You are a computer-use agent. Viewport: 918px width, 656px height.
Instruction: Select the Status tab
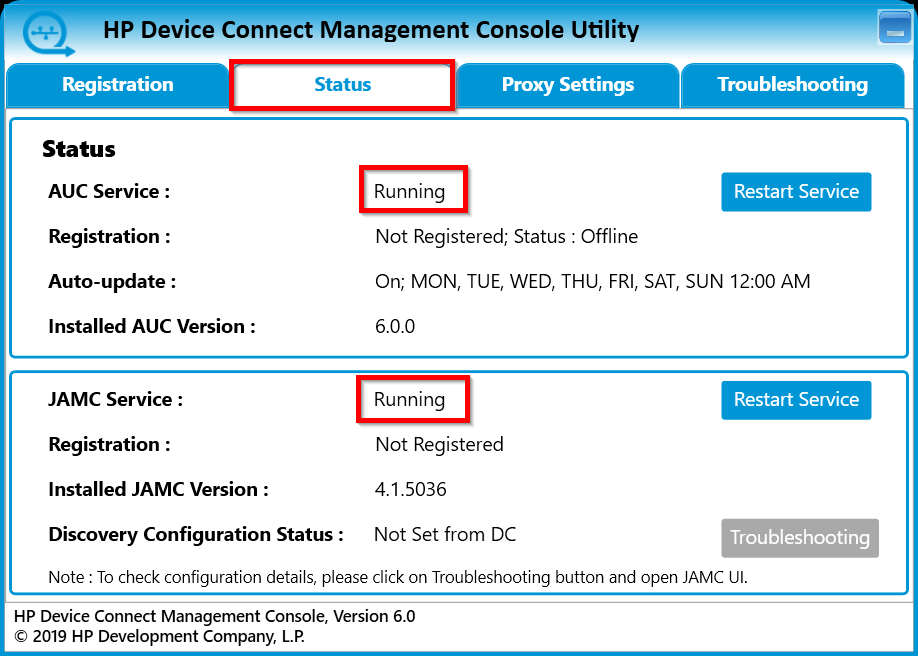[x=341, y=85]
